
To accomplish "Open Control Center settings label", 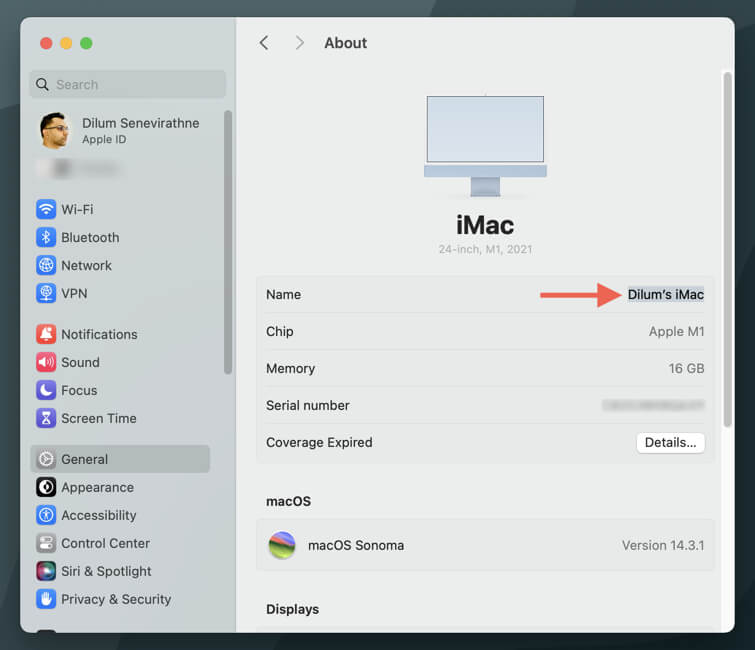I will (x=105, y=543).
